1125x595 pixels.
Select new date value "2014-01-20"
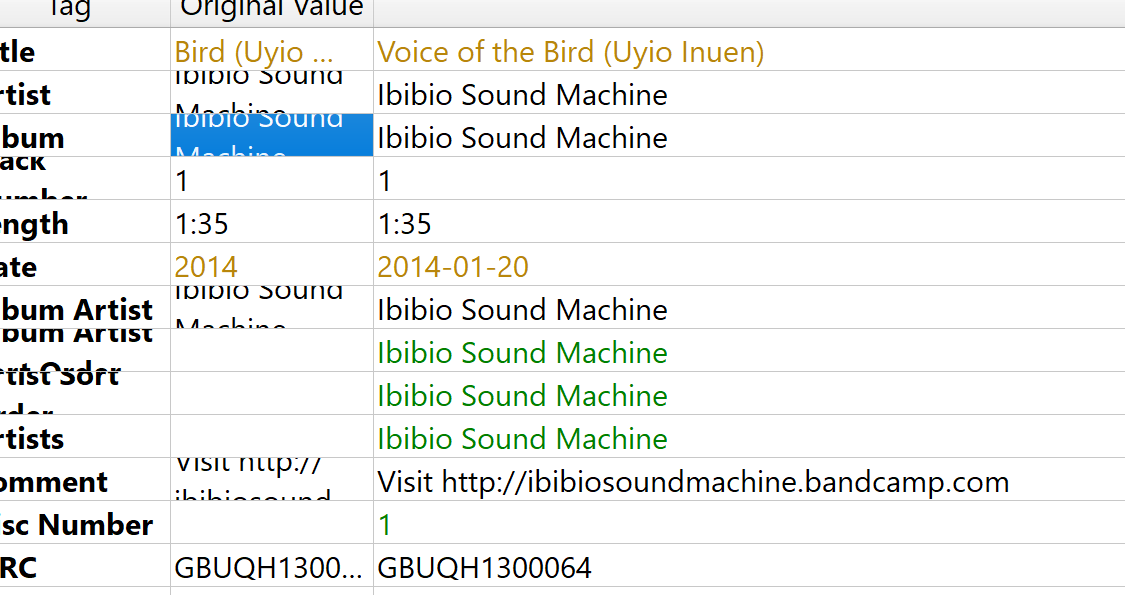pyautogui.click(x=453, y=267)
